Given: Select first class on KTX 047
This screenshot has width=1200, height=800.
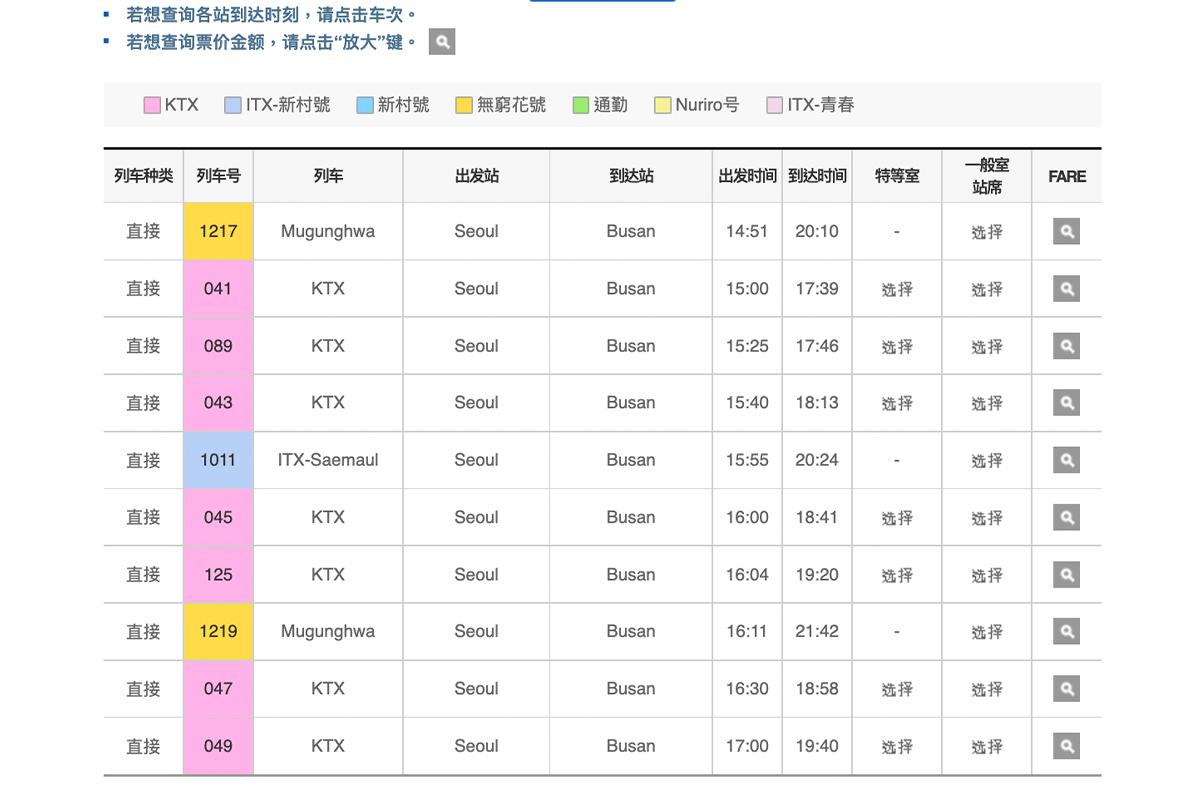Looking at the screenshot, I should (897, 689).
